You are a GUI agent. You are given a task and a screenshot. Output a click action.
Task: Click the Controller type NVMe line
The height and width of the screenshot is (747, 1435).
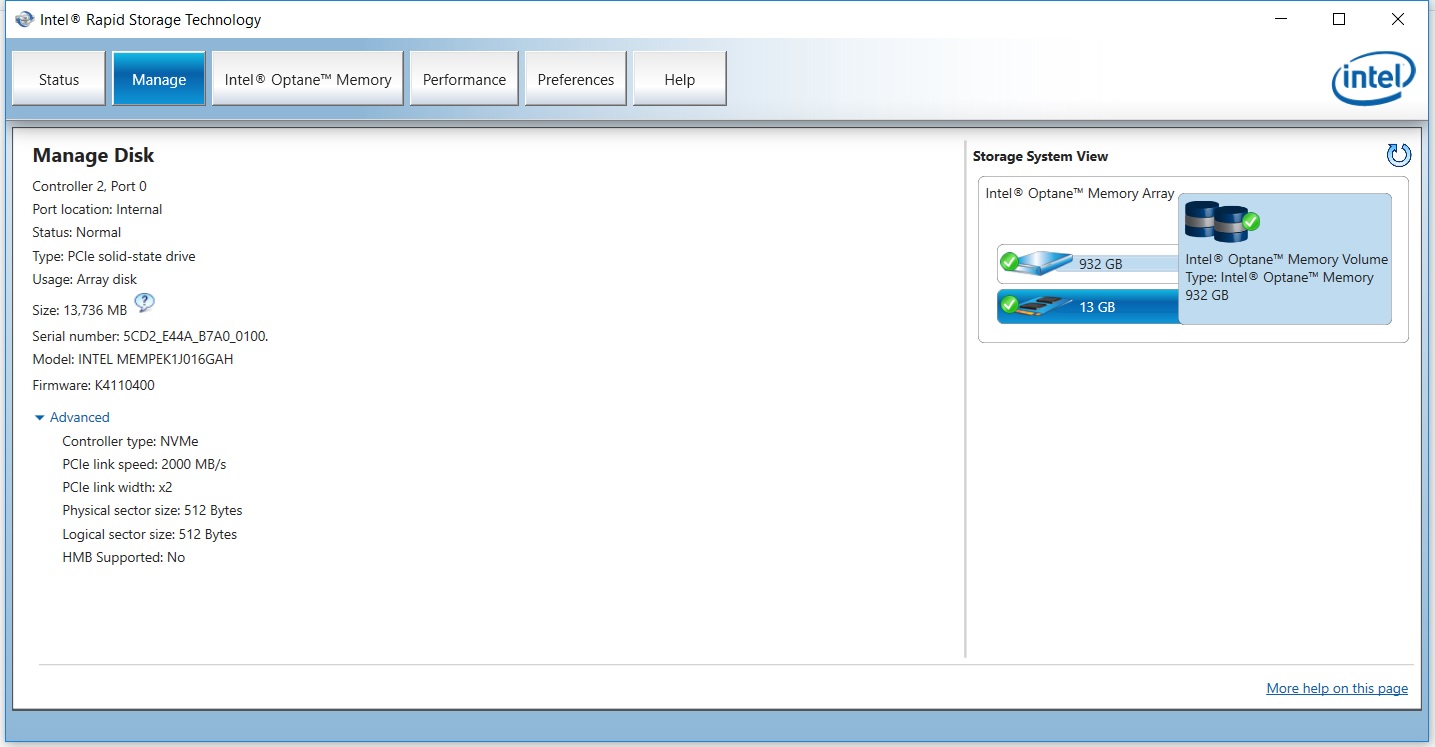pos(130,441)
